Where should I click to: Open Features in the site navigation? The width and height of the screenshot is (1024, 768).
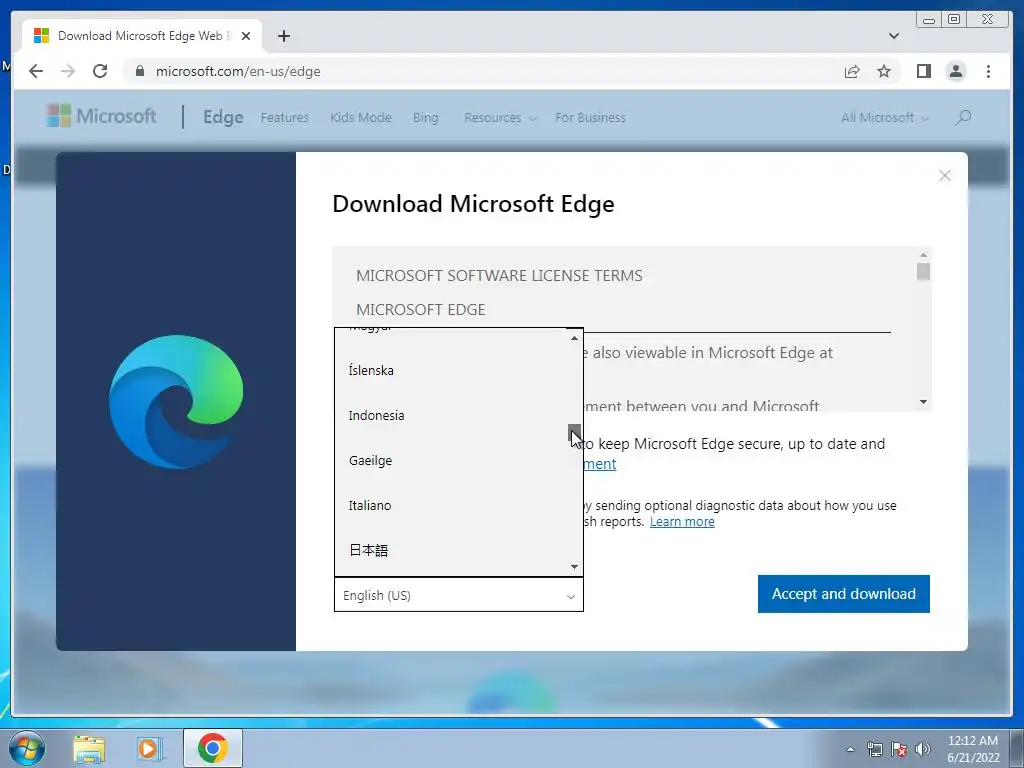[x=284, y=118]
